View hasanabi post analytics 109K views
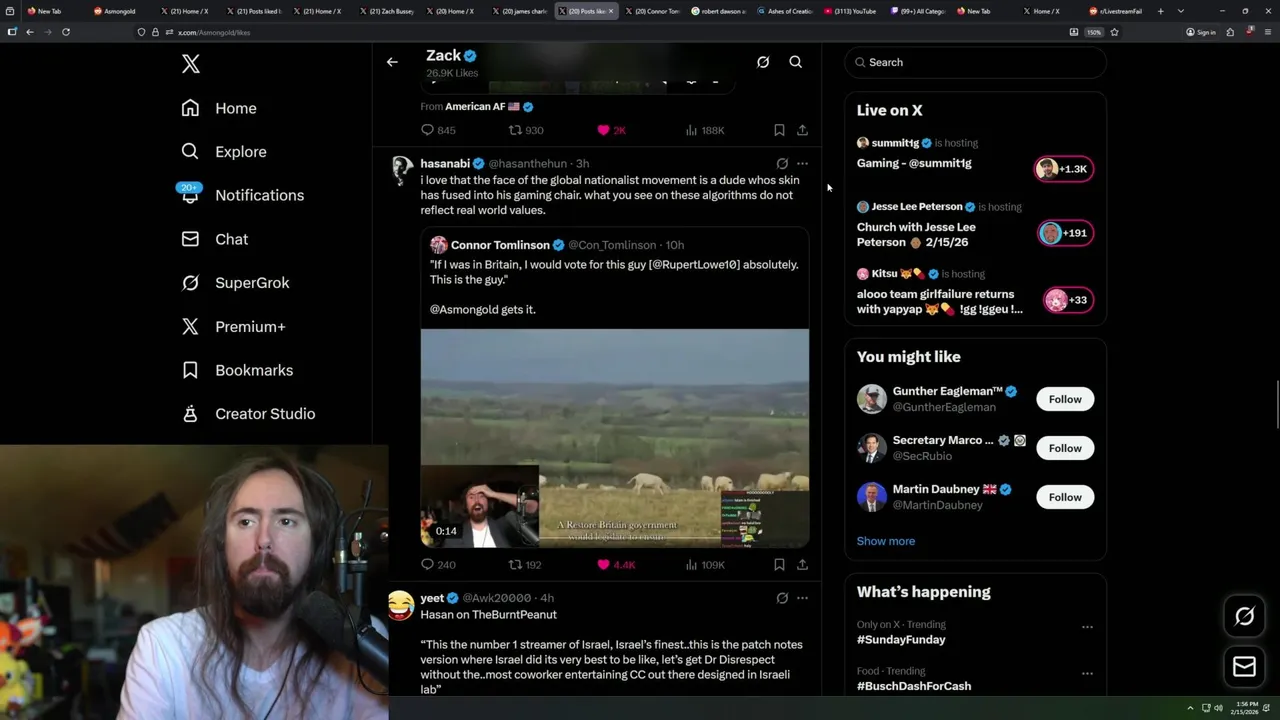This screenshot has width=1280, height=720. click(x=705, y=565)
